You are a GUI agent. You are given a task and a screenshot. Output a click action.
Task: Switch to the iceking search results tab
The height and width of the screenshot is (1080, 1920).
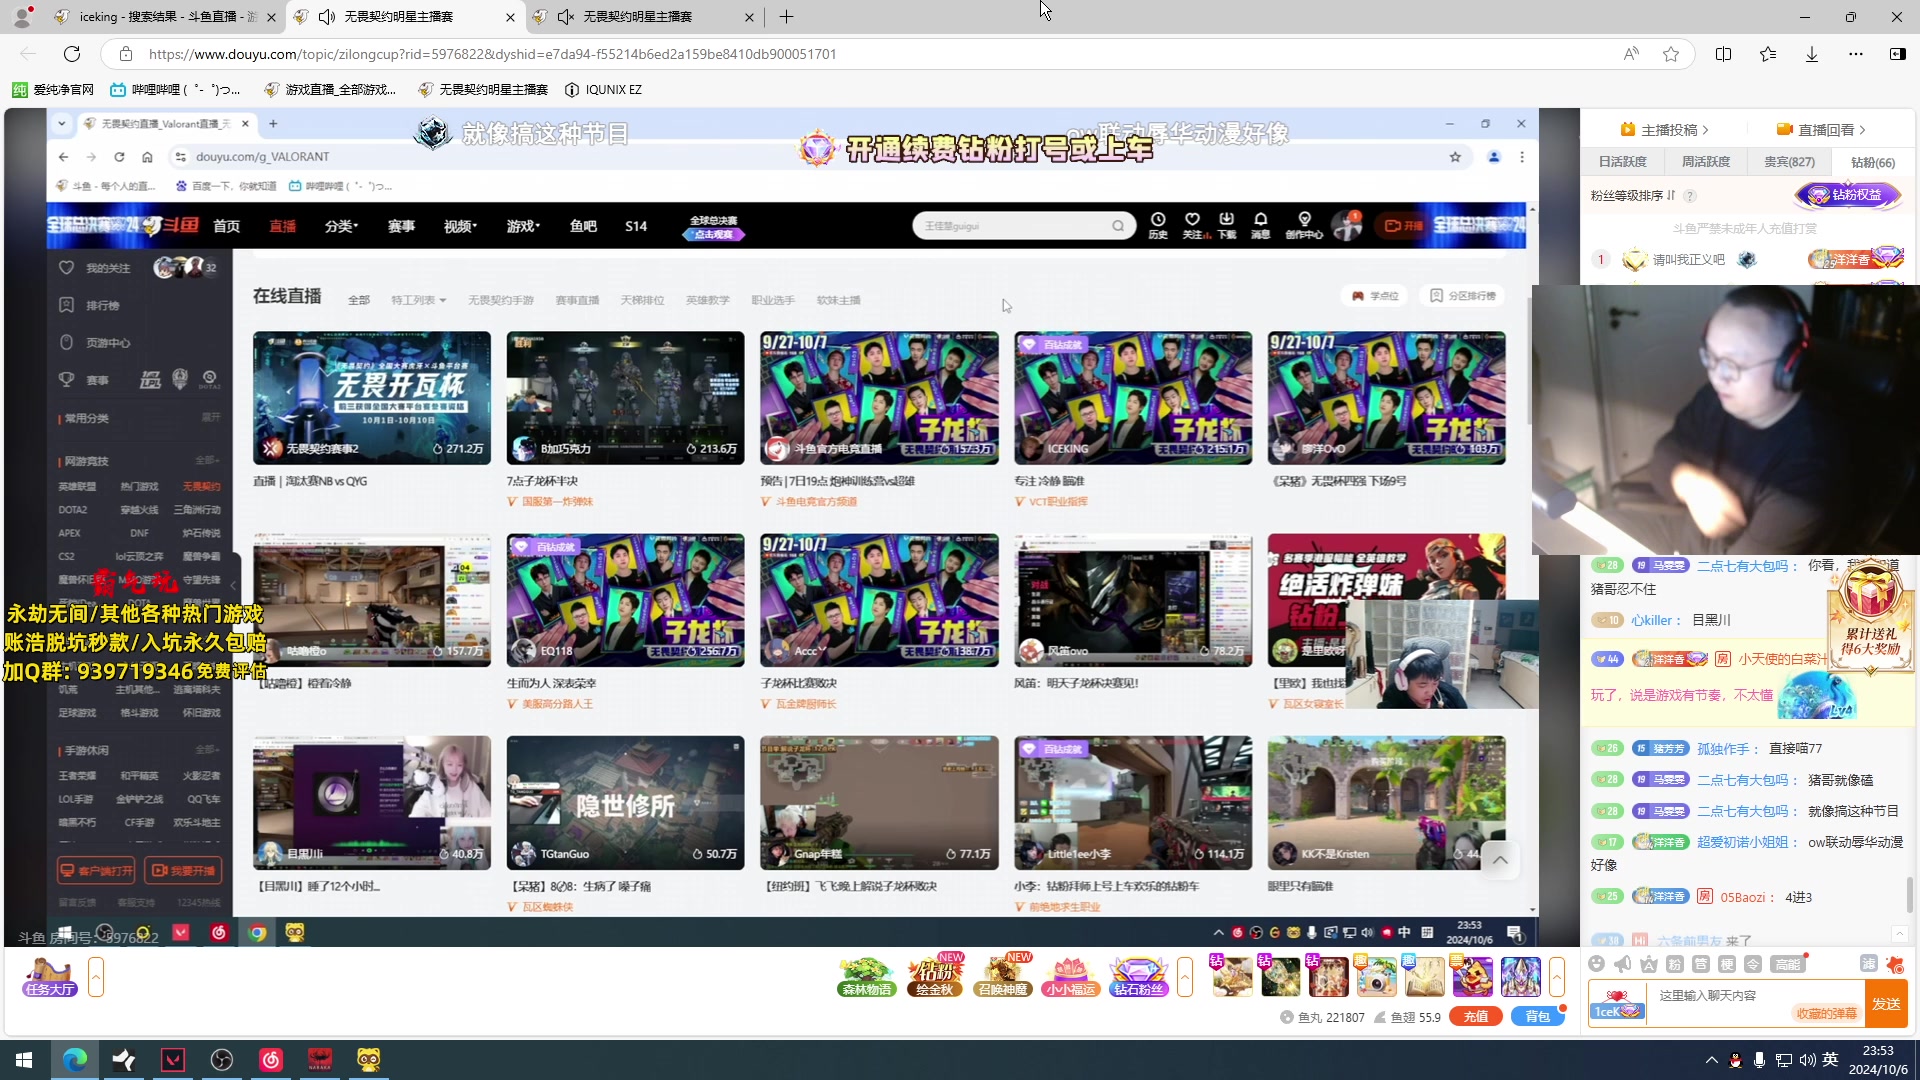(x=165, y=17)
